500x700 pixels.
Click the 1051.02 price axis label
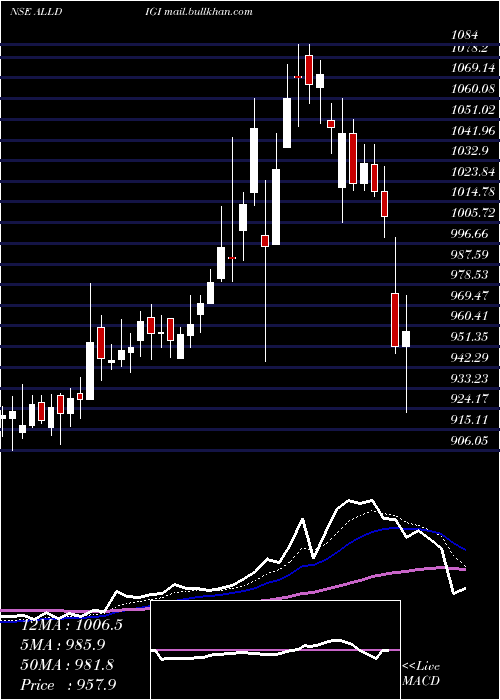click(x=473, y=110)
